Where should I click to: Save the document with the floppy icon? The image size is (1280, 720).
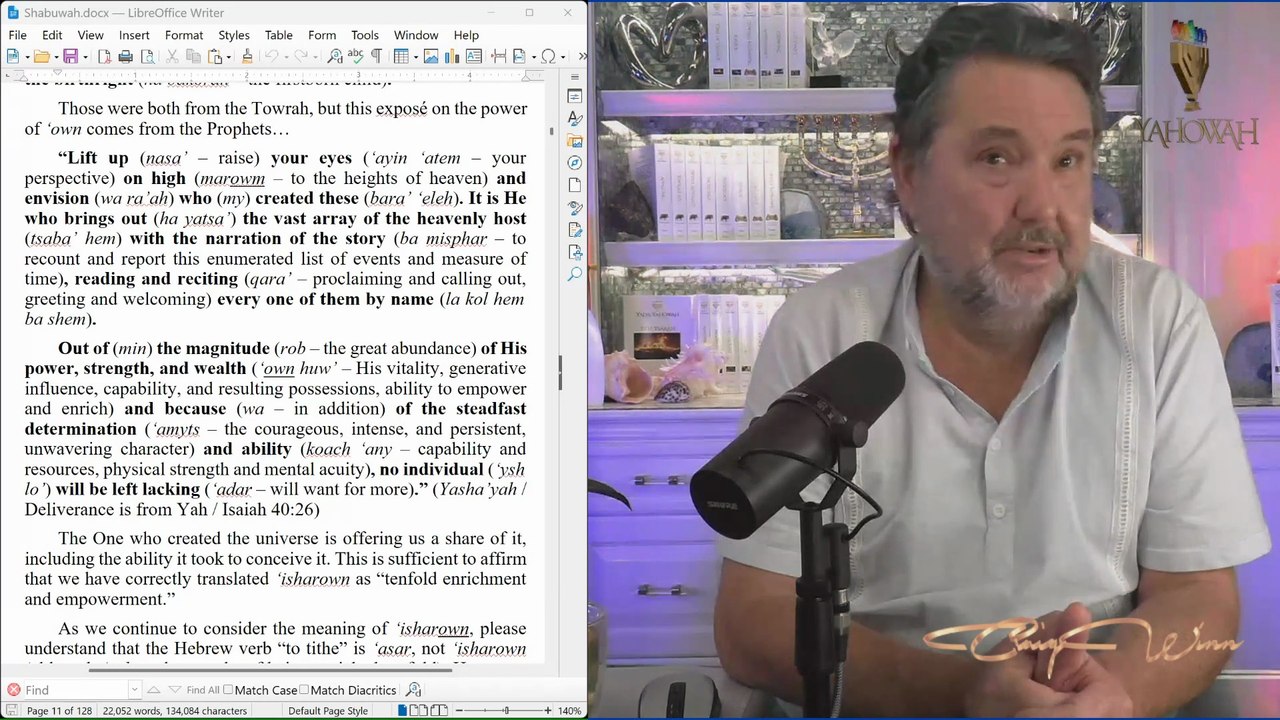(70, 57)
